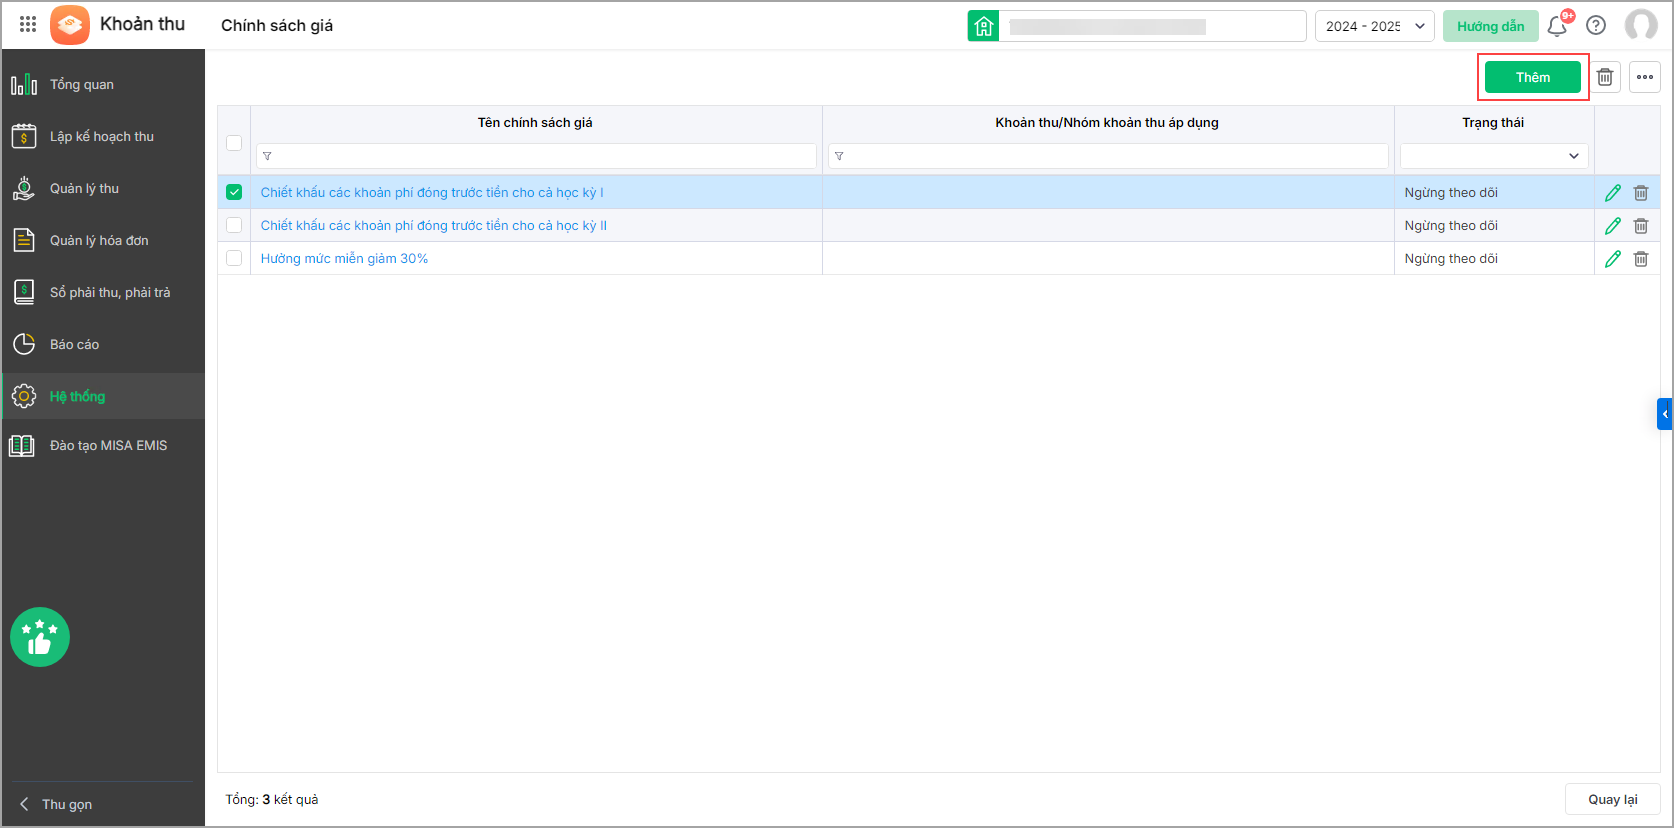Expand the blue side panel arrow
This screenshot has height=828, width=1674.
coord(1665,414)
